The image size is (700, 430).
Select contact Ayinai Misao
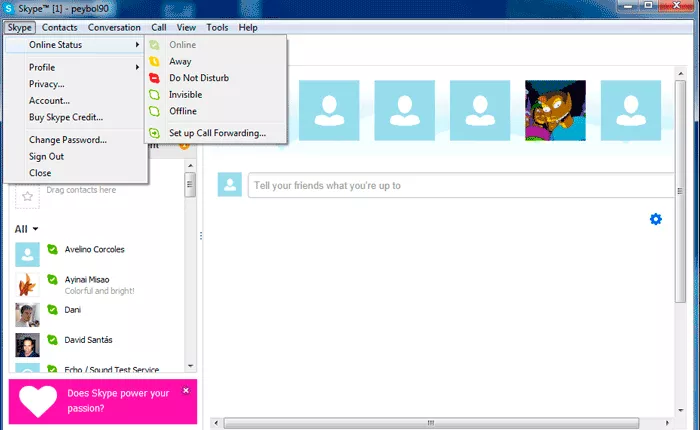98,285
